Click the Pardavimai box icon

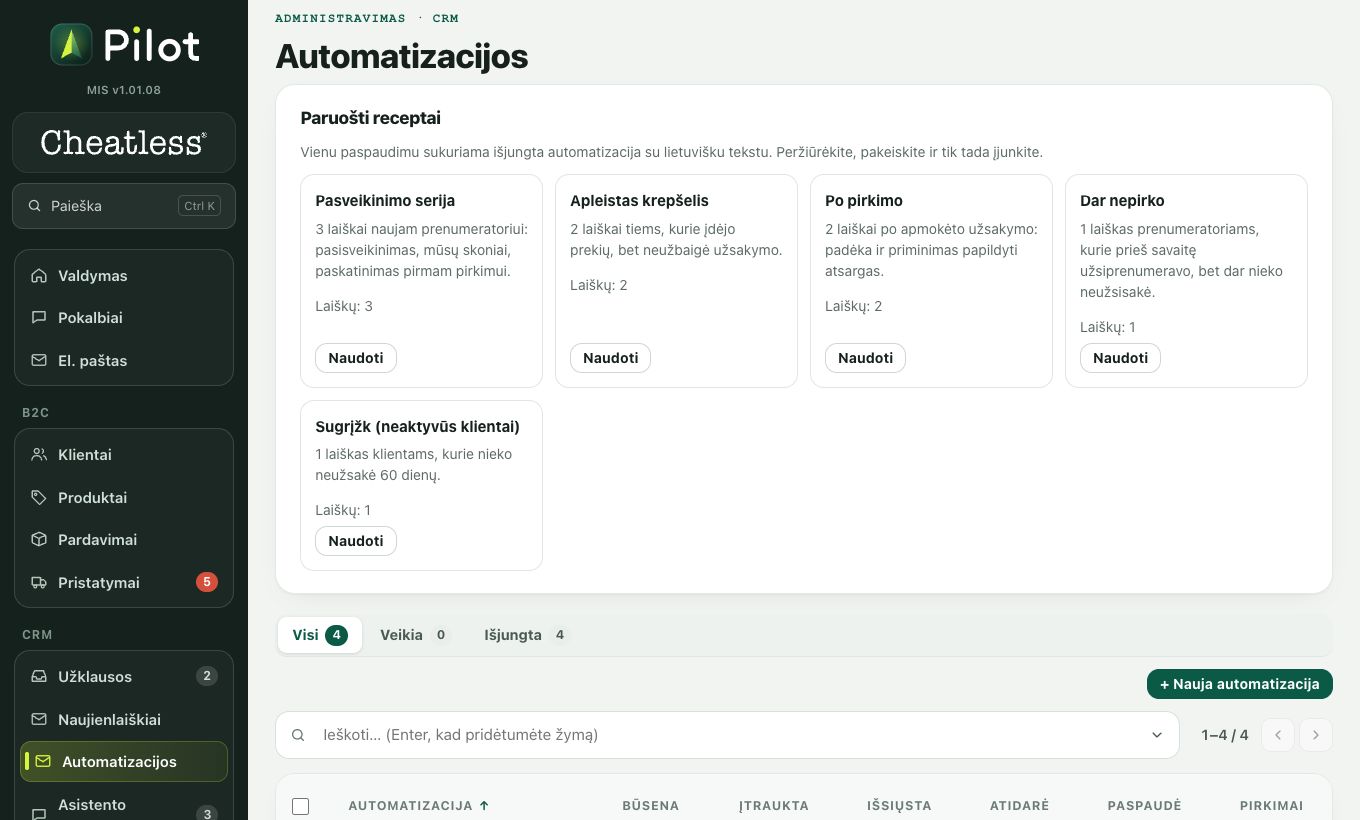39,540
